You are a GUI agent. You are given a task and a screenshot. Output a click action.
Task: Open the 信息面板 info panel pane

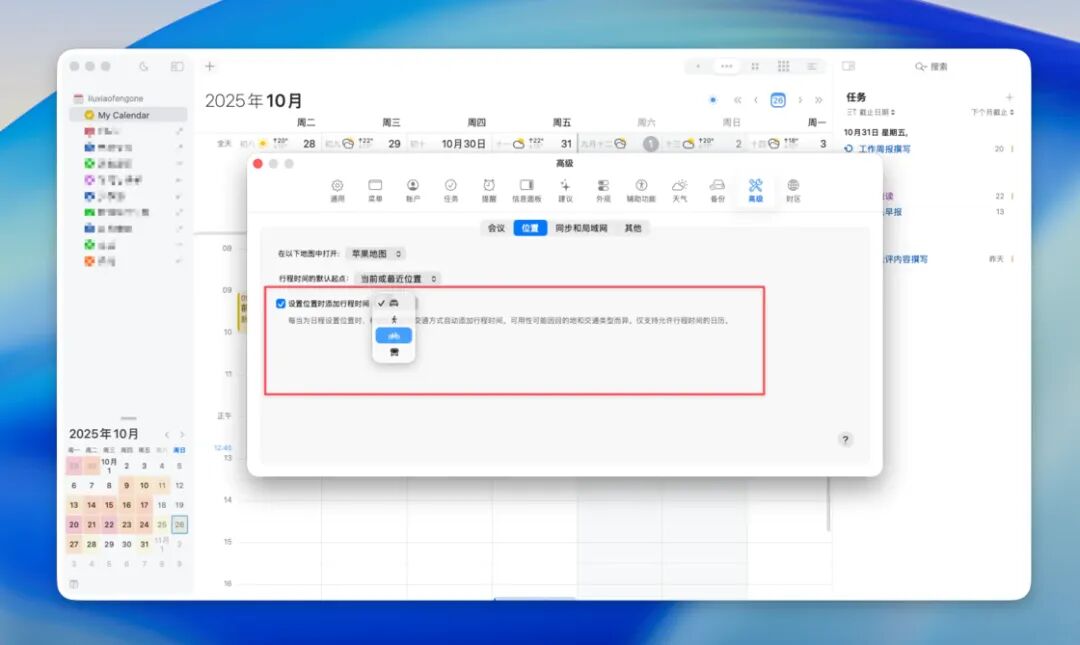(526, 190)
